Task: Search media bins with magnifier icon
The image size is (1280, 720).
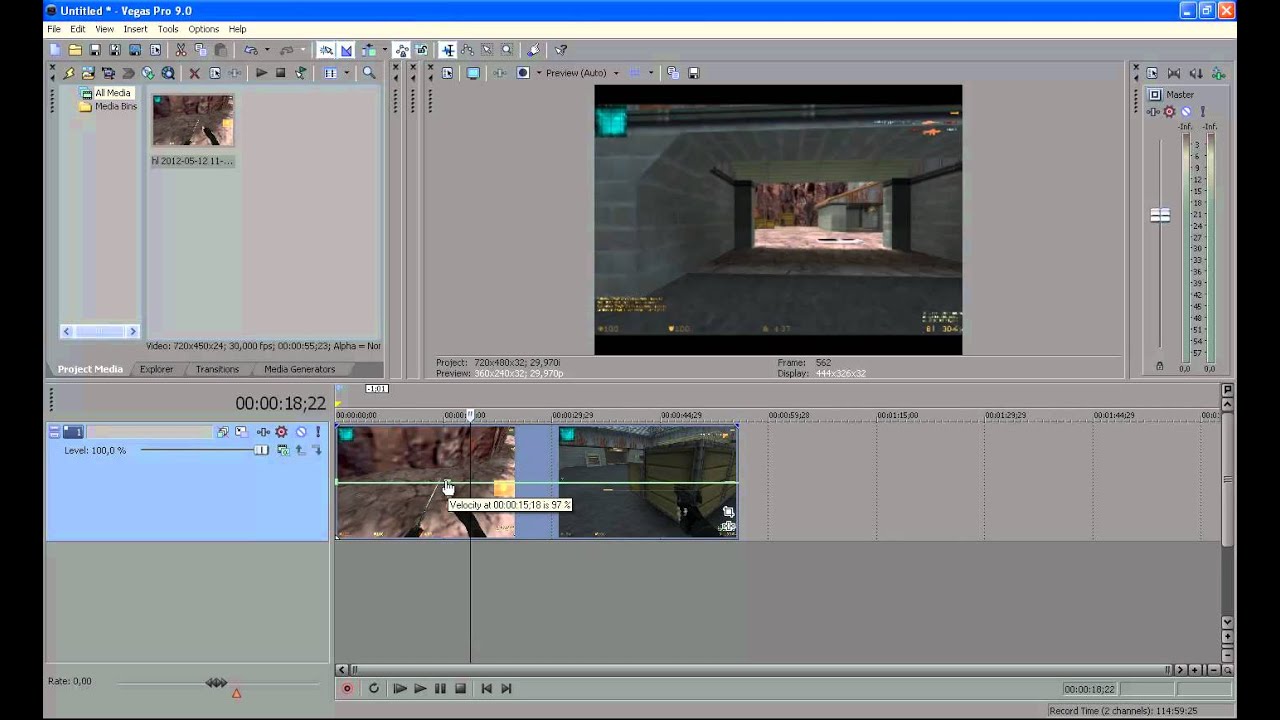Action: coord(369,73)
